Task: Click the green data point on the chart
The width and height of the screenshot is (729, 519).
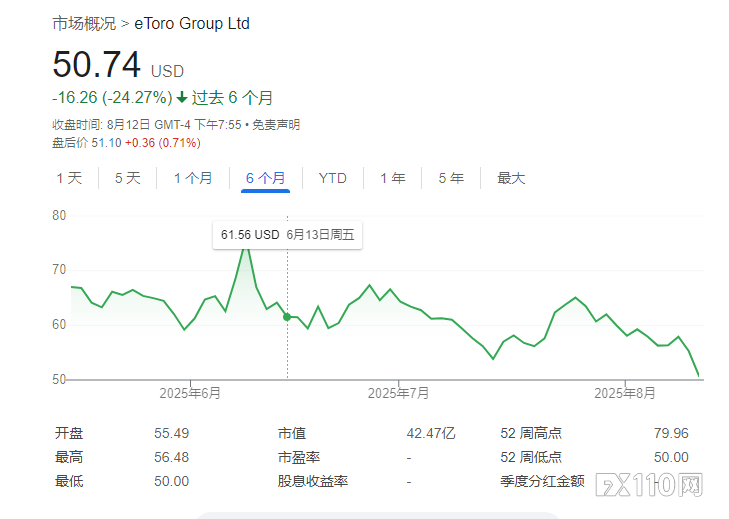Action: point(287,317)
